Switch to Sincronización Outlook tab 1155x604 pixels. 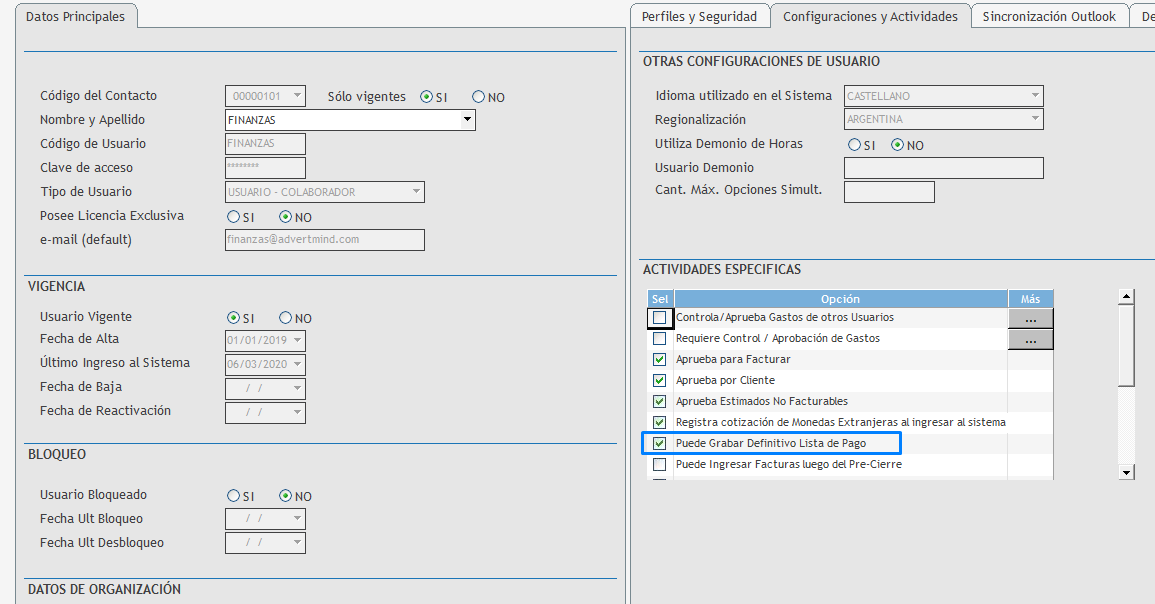tap(1048, 17)
